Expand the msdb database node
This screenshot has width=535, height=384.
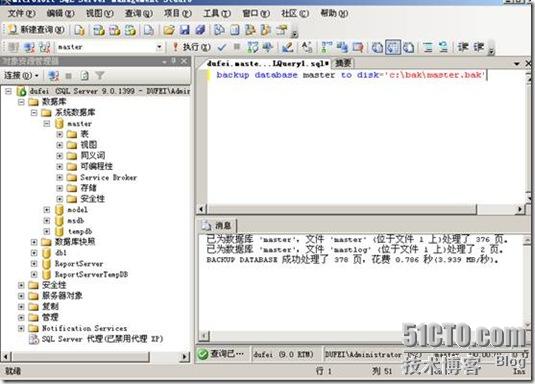pos(47,221)
